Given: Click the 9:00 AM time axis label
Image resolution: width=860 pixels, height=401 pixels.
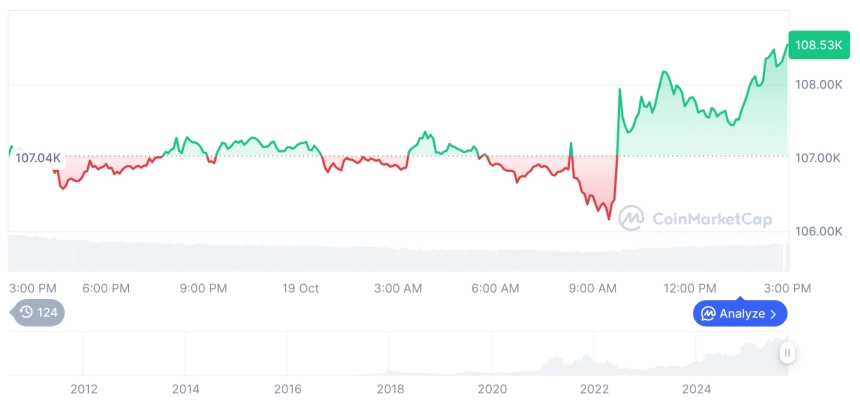Looking at the screenshot, I should (x=593, y=288).
